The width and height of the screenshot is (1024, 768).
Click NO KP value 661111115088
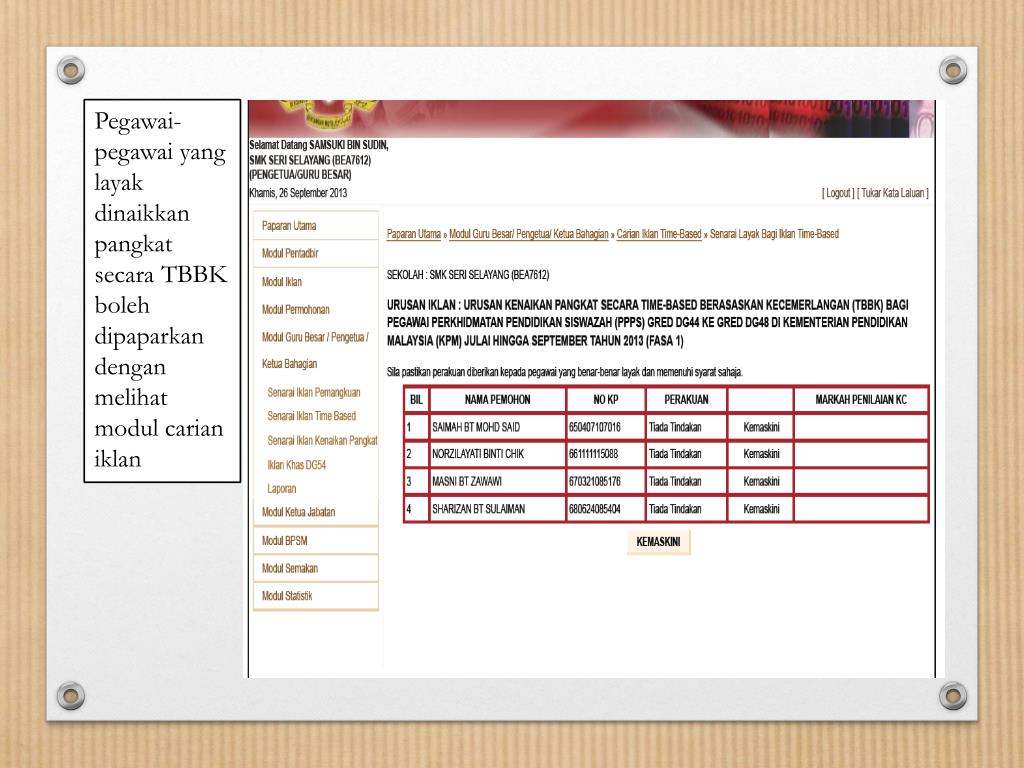(593, 454)
